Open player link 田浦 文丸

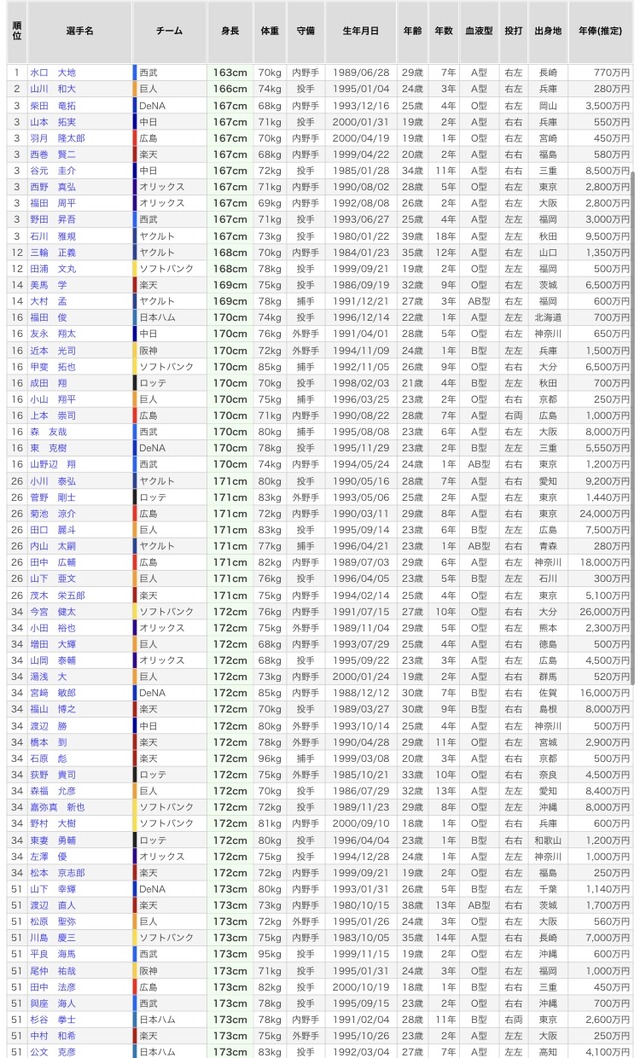[53, 269]
